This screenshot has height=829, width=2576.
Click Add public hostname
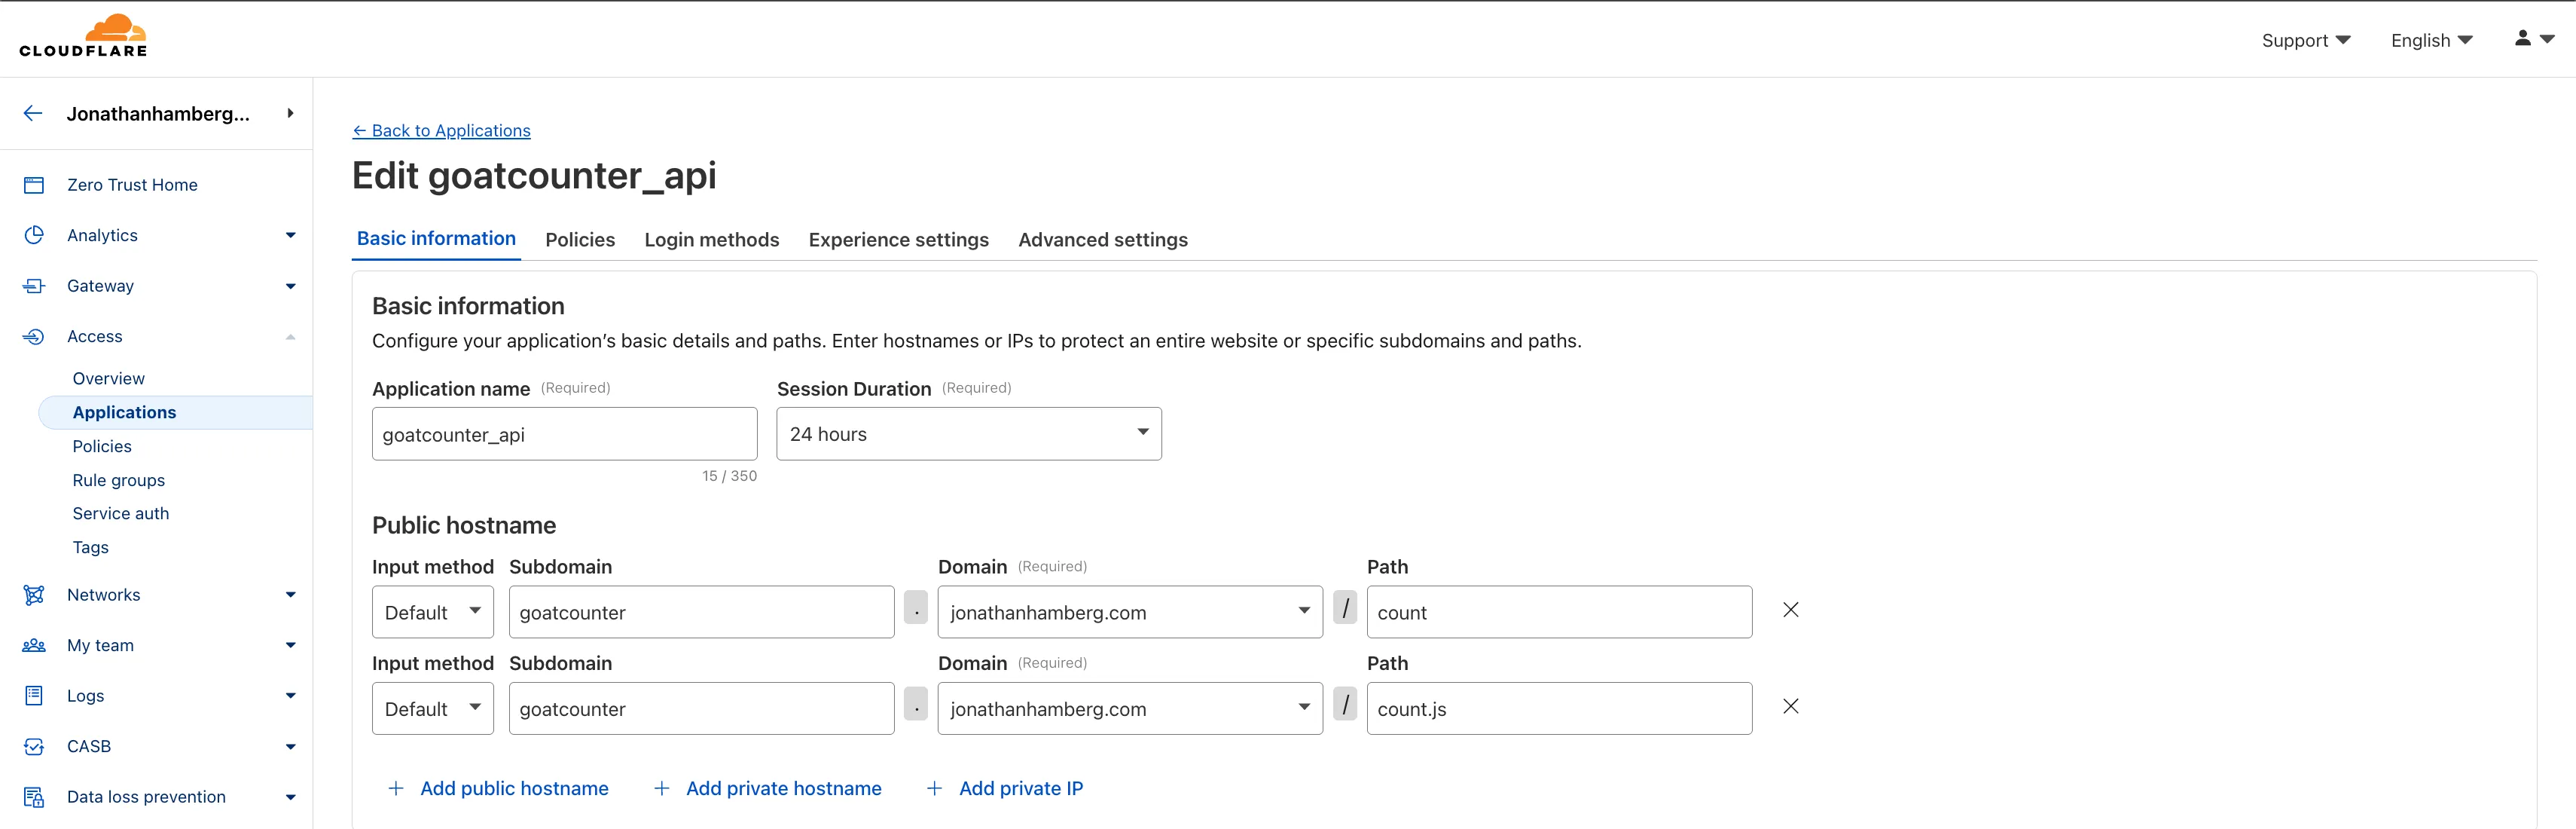coord(514,788)
